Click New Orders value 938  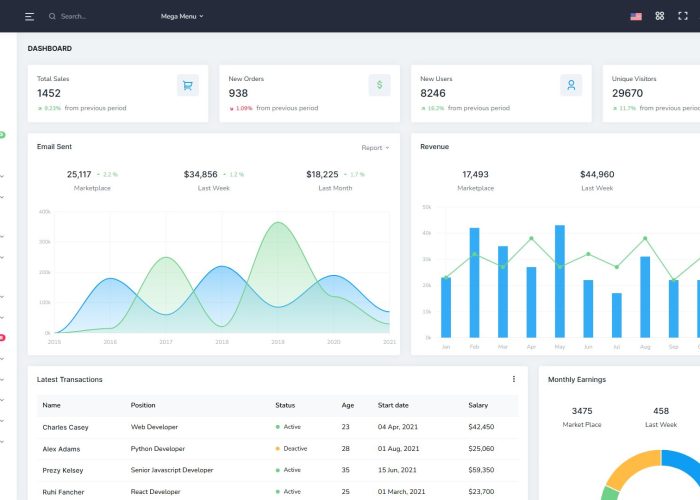pyautogui.click(x=238, y=93)
